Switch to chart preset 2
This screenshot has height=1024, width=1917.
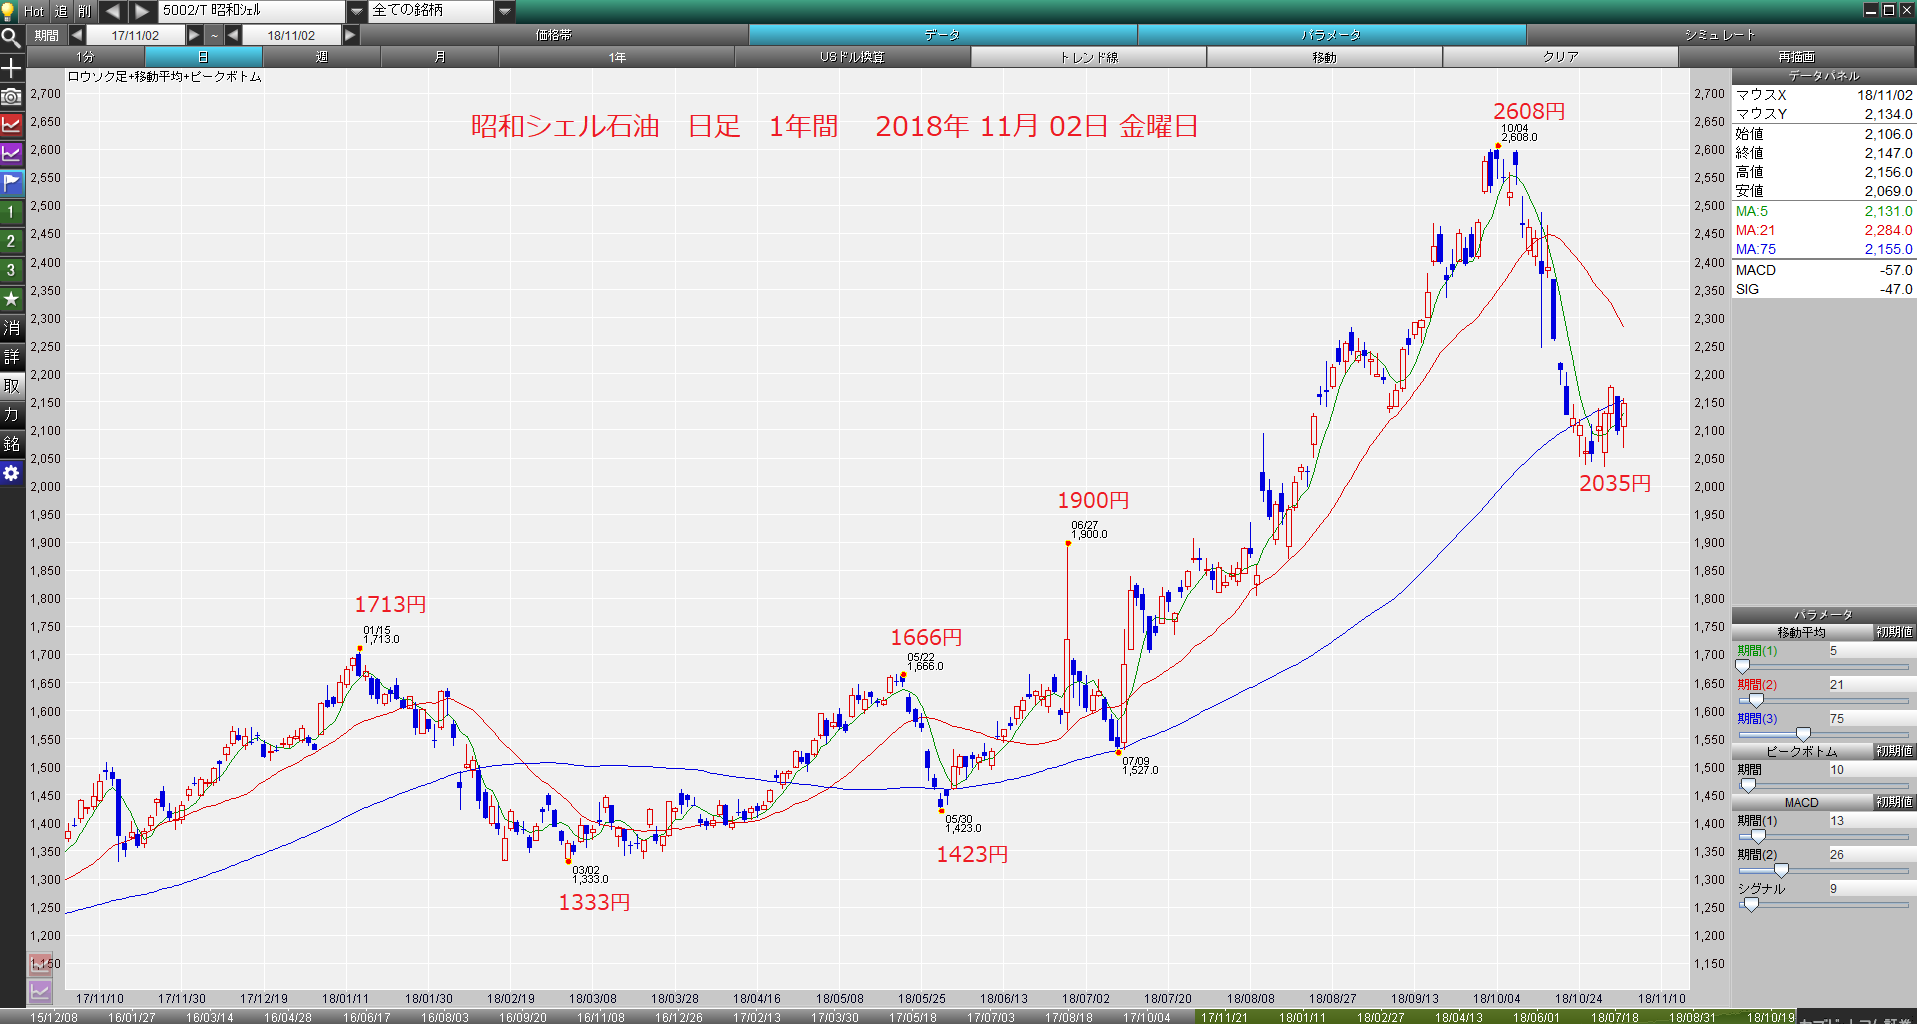pyautogui.click(x=11, y=241)
